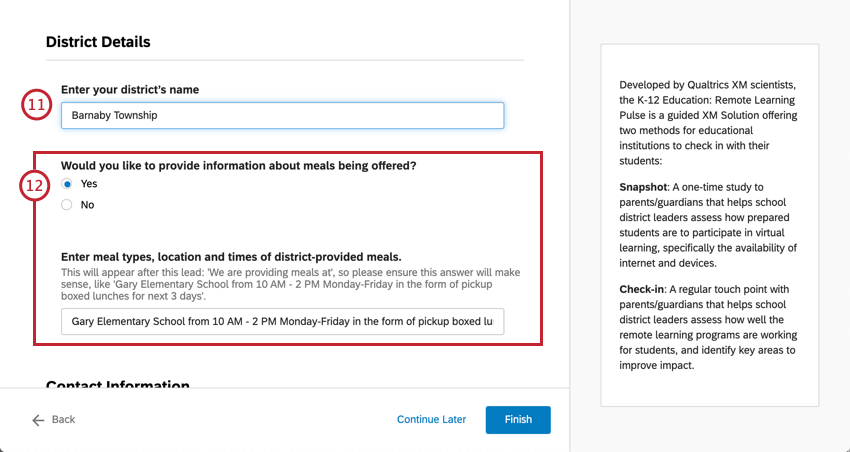Click the bold Check-in term in side panel

pos(645,288)
